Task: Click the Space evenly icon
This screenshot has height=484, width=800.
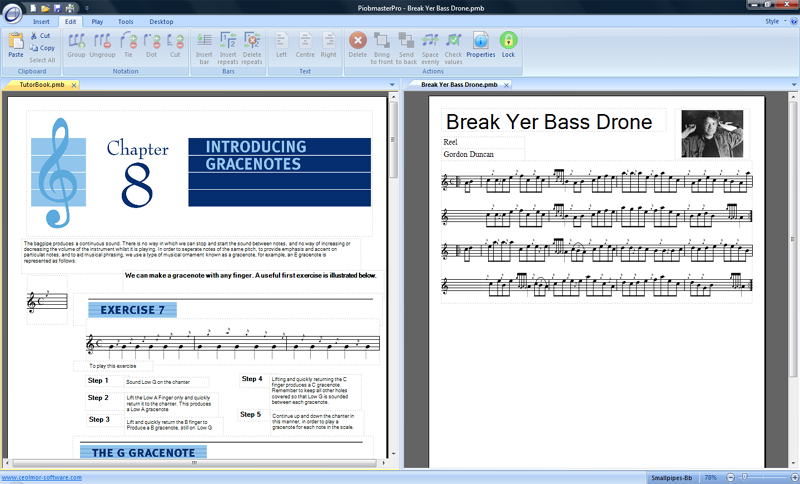Action: [430, 44]
